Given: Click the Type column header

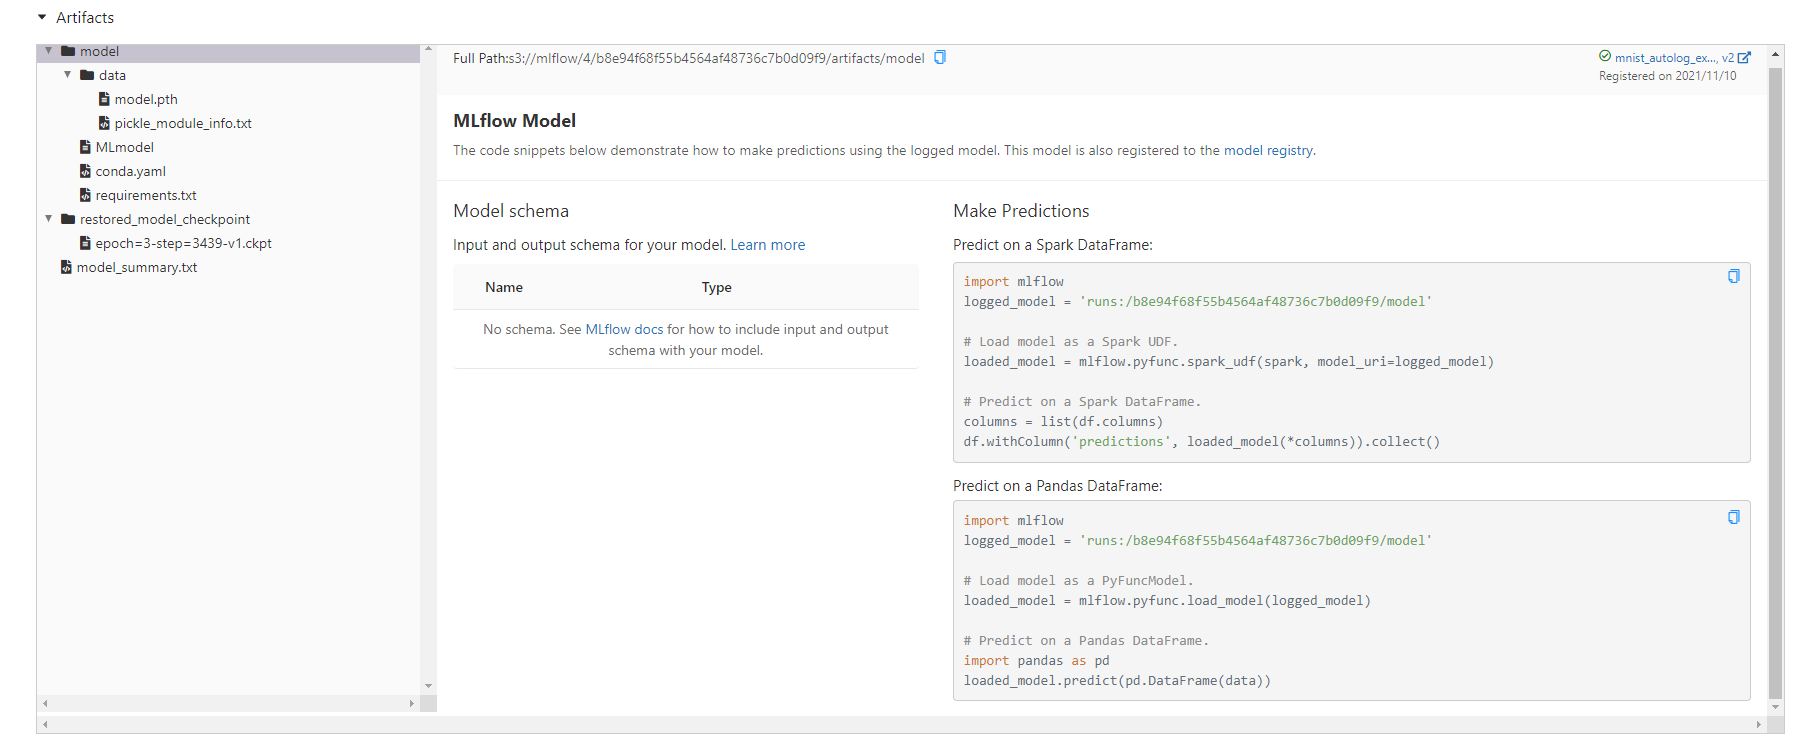Looking at the screenshot, I should 717,287.
